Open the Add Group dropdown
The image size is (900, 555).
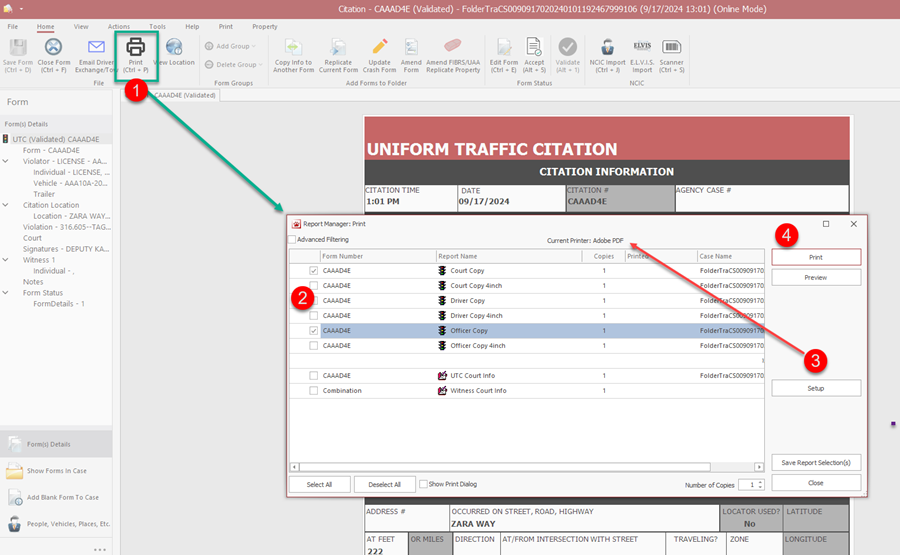[x=230, y=46]
